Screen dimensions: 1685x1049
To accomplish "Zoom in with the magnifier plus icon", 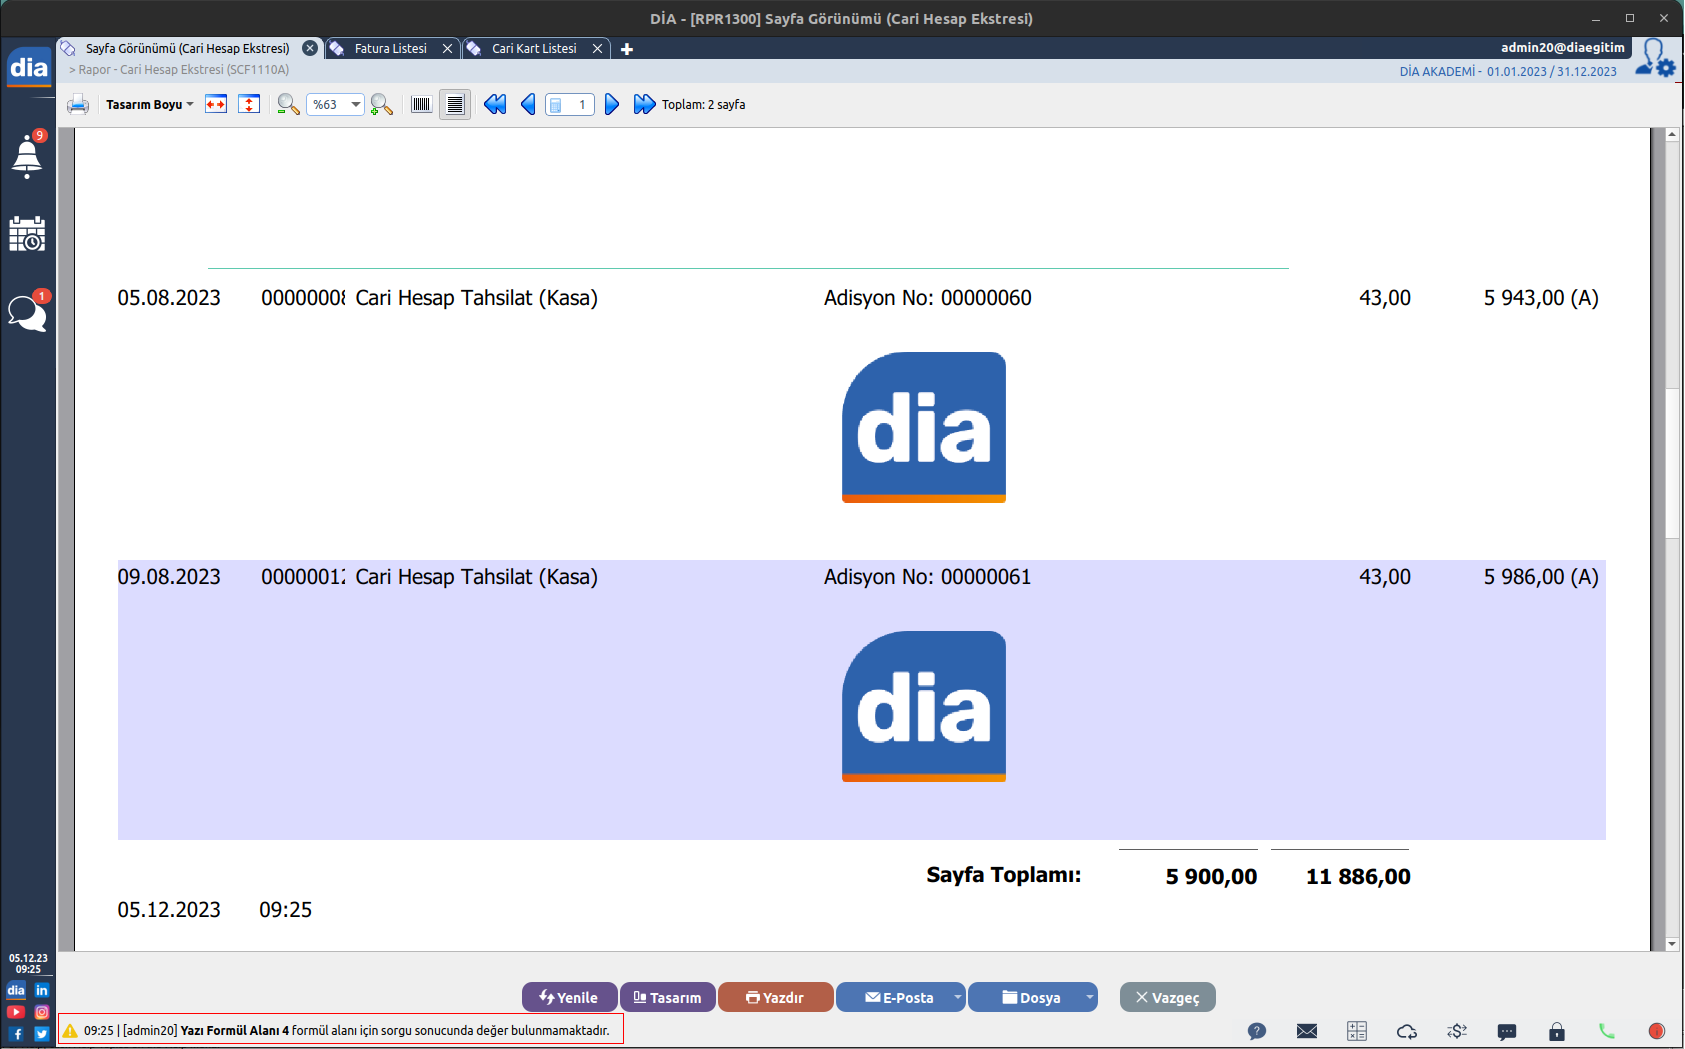I will 381,105.
